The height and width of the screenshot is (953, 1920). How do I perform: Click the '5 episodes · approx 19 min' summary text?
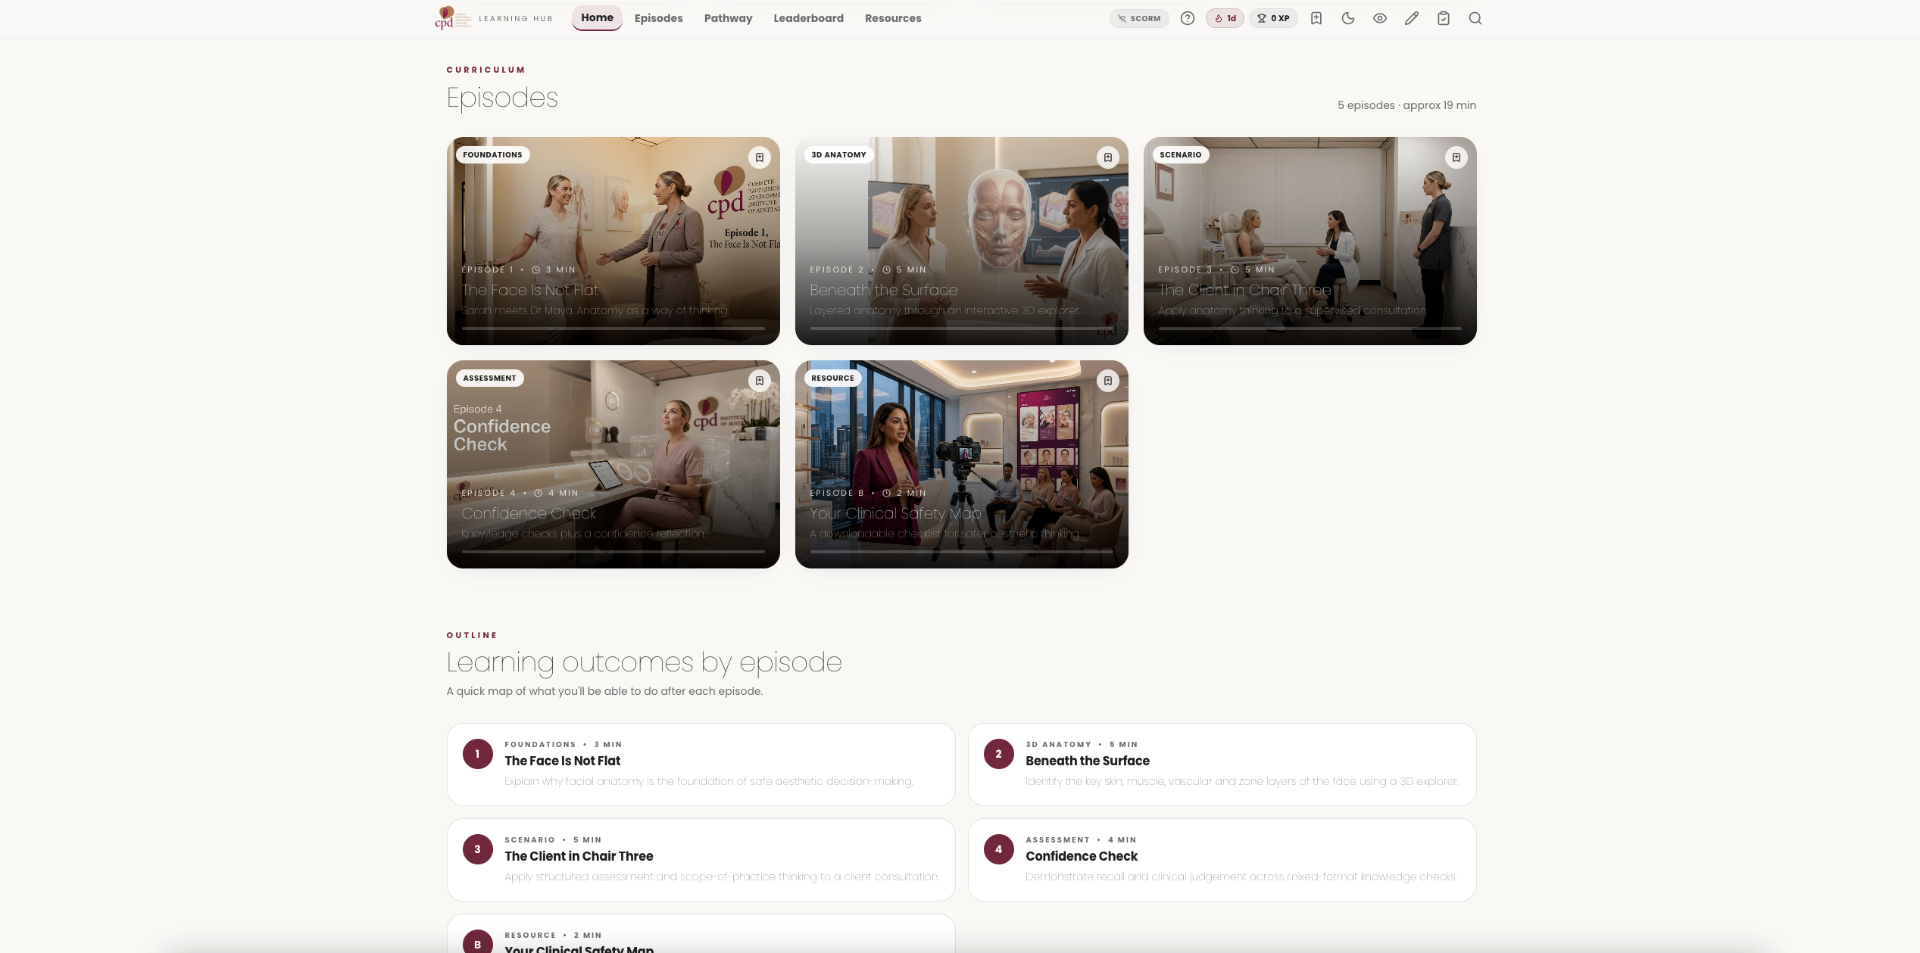pyautogui.click(x=1407, y=105)
